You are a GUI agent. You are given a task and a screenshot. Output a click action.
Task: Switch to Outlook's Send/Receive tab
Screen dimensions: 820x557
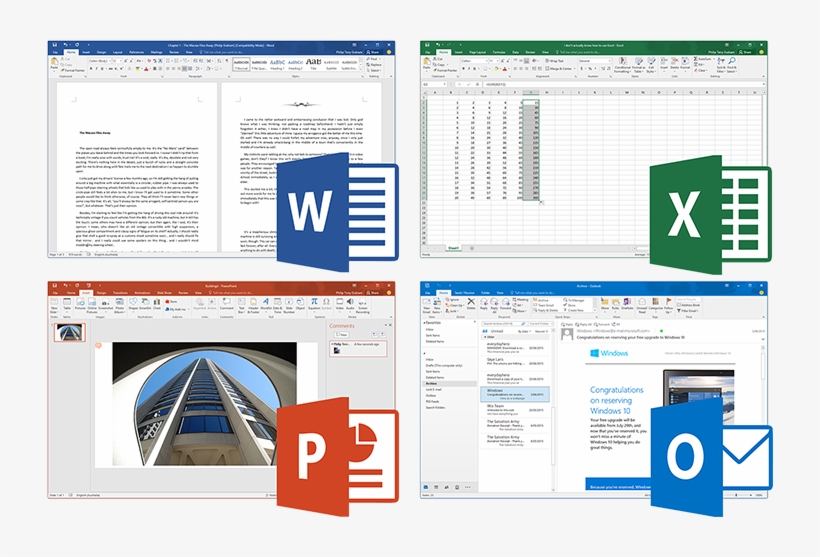pos(464,293)
